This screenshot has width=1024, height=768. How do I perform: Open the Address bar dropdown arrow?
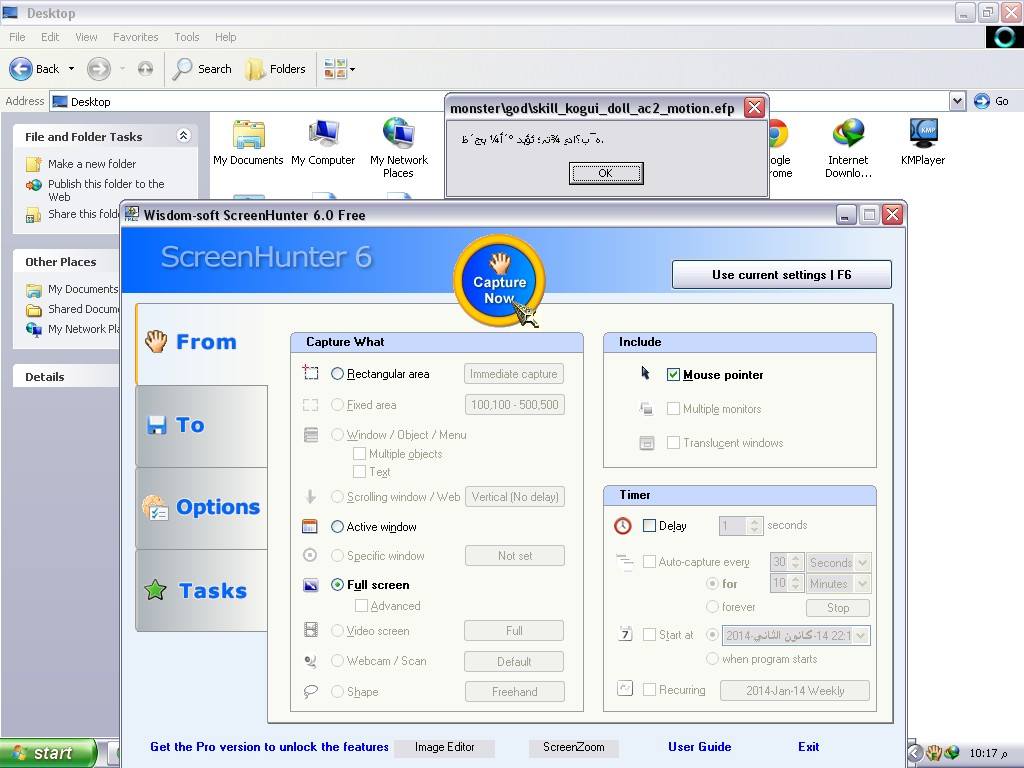957,101
